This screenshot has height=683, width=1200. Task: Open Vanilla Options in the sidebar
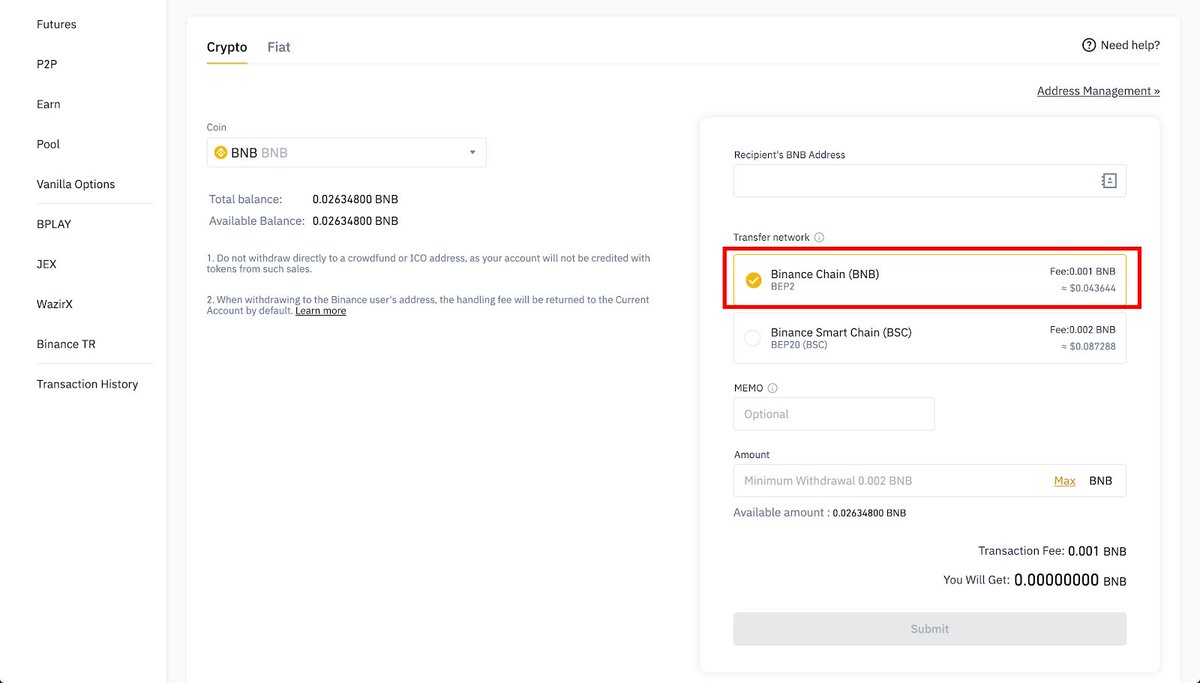[76, 184]
